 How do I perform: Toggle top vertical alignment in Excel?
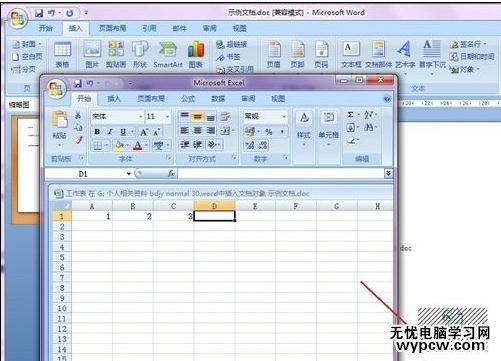(184, 117)
